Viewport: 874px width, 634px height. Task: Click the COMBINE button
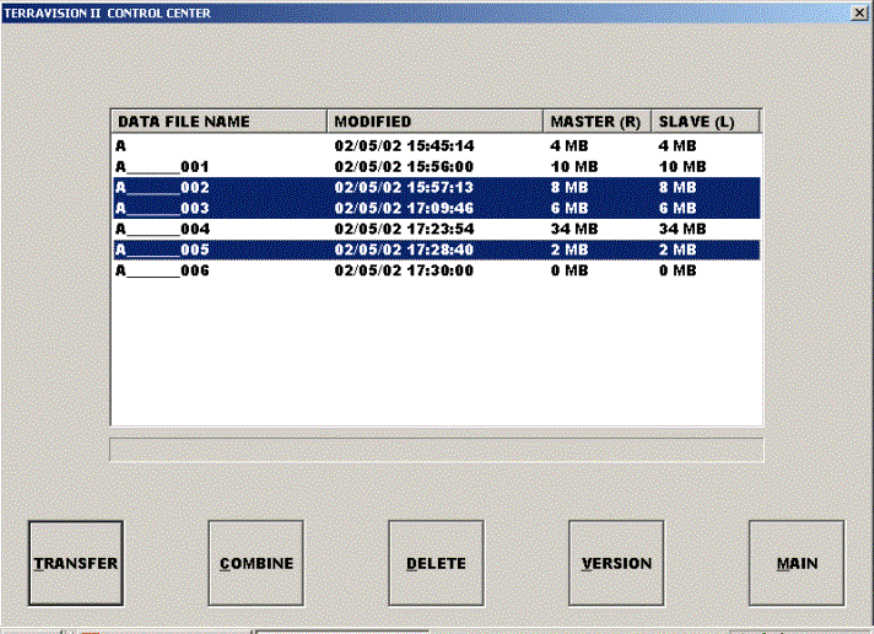coord(256,563)
